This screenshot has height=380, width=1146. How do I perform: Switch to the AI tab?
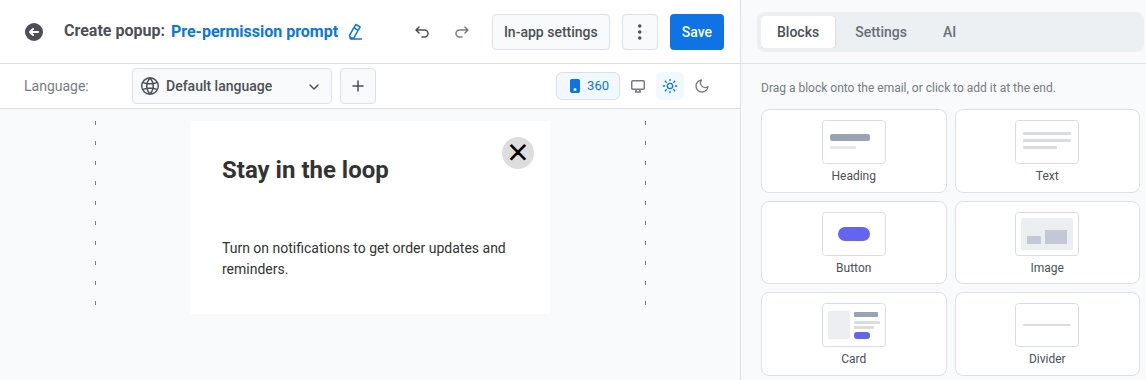[x=949, y=32]
